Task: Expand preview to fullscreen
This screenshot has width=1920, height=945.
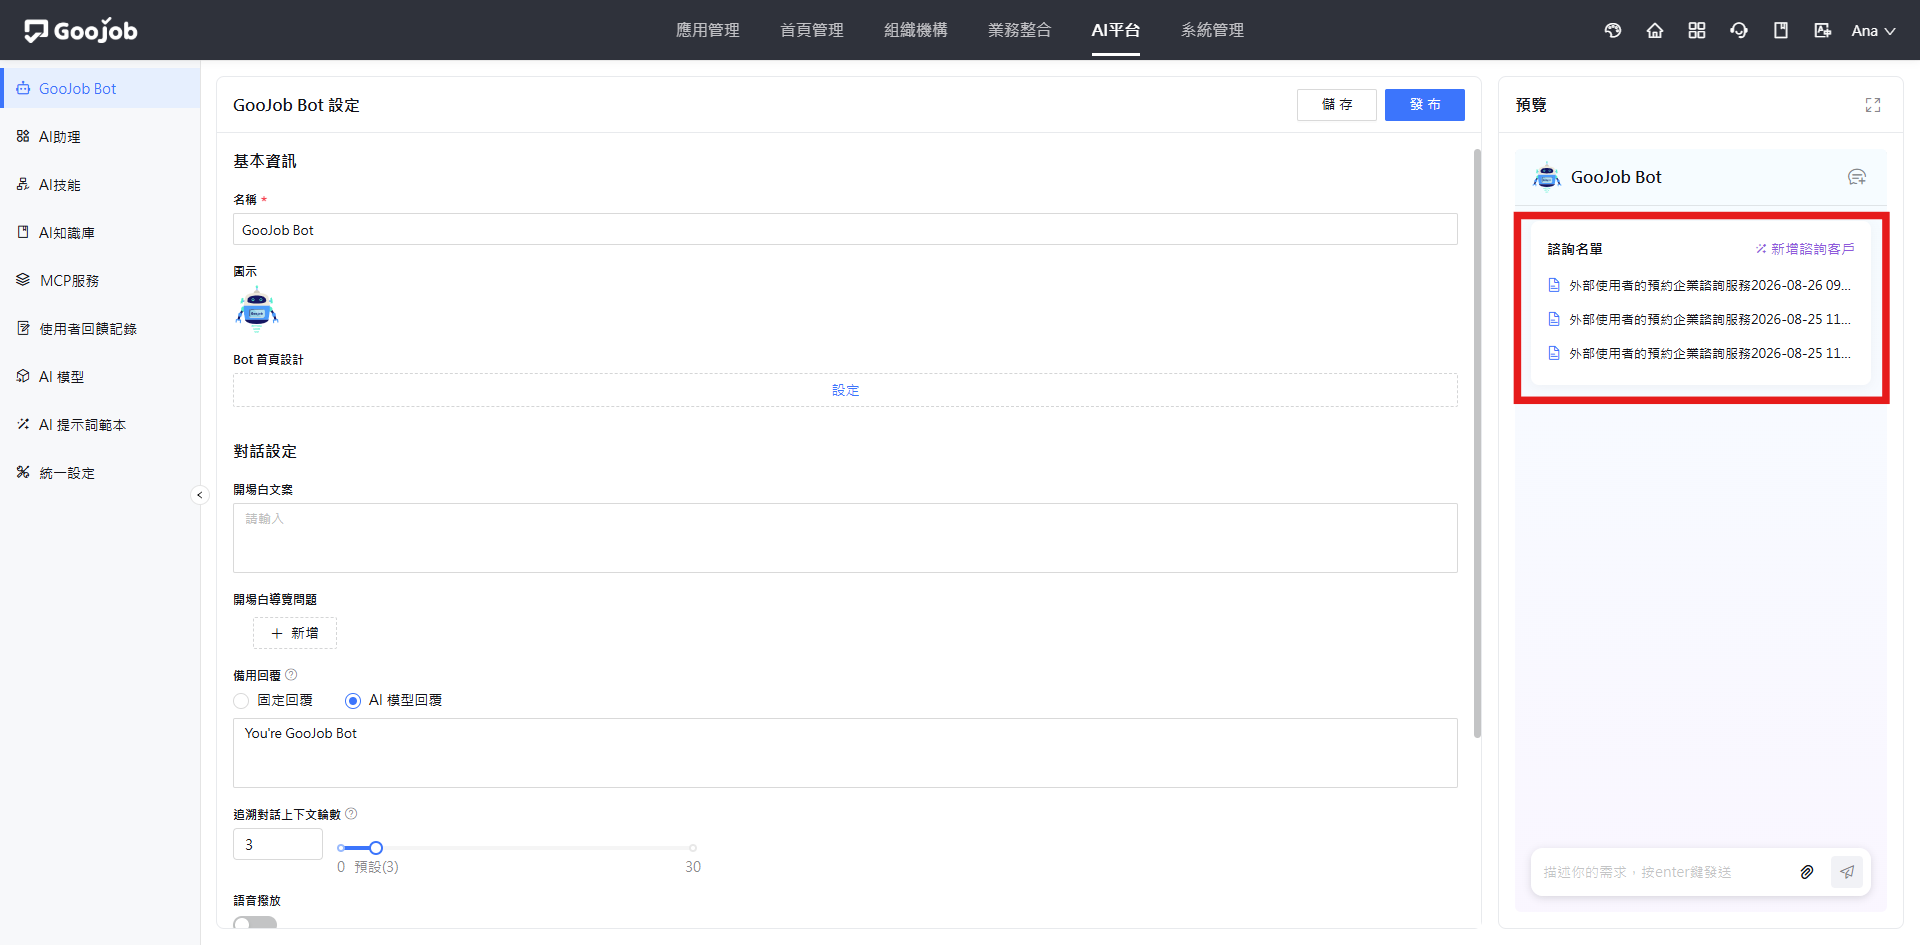Action: click(1873, 105)
